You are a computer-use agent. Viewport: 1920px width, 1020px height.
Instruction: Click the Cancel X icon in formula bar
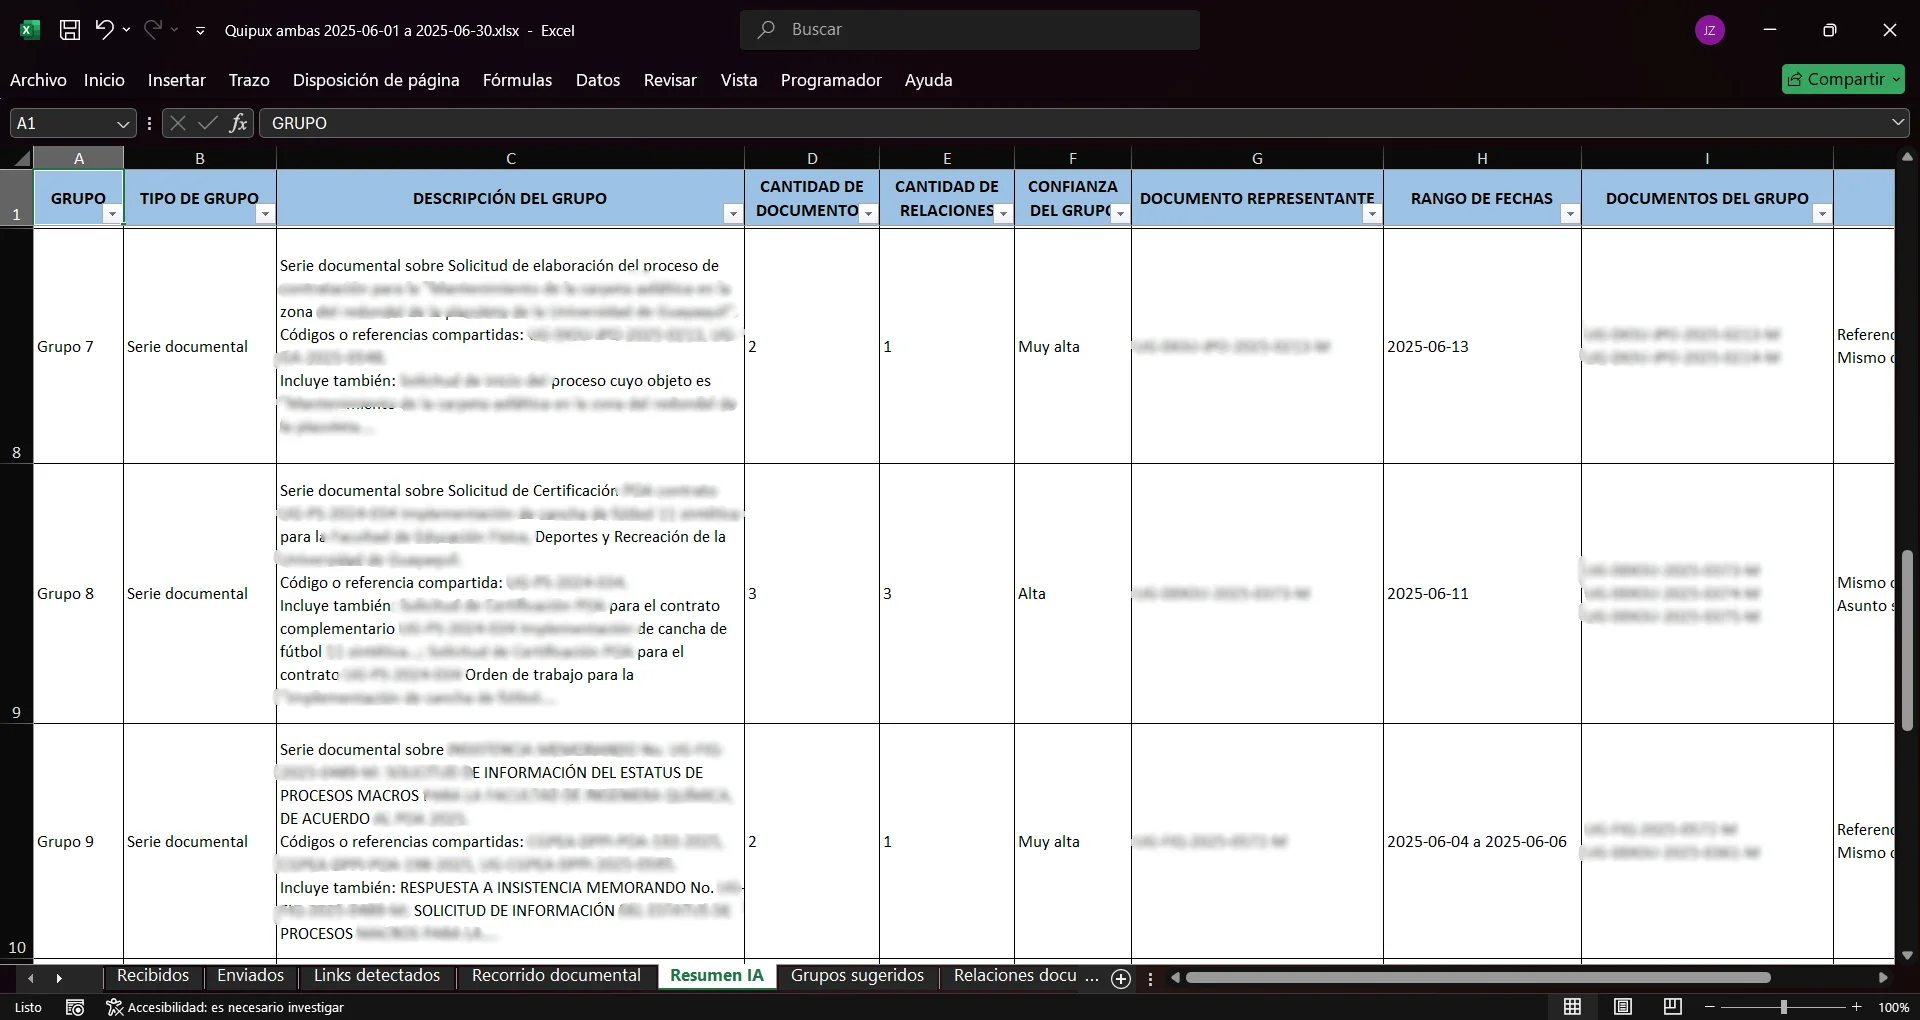(x=178, y=123)
